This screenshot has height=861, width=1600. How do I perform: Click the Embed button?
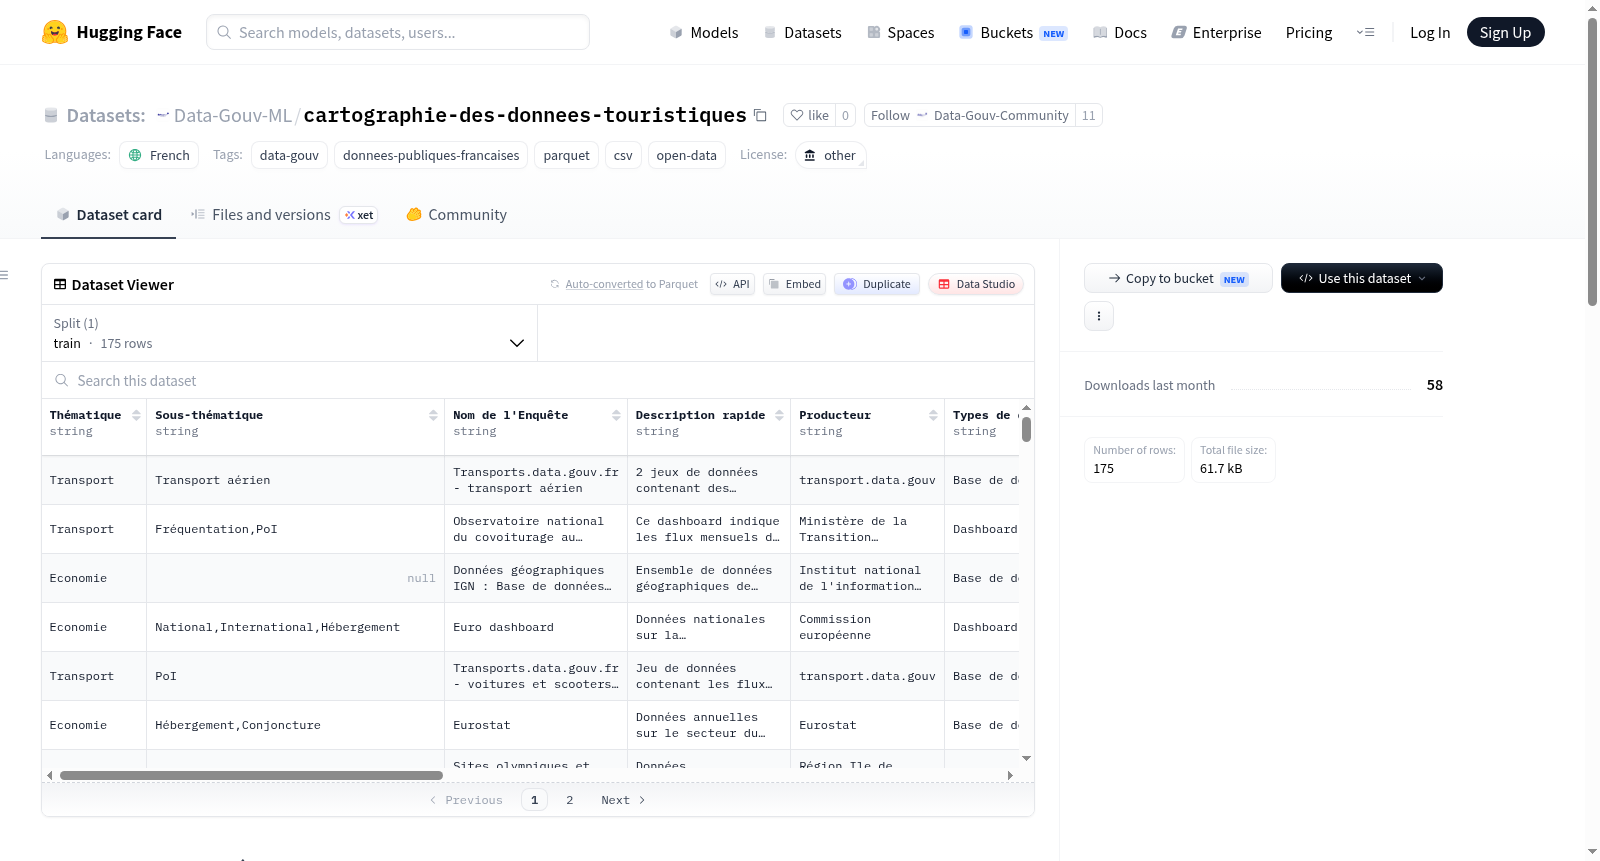point(794,284)
